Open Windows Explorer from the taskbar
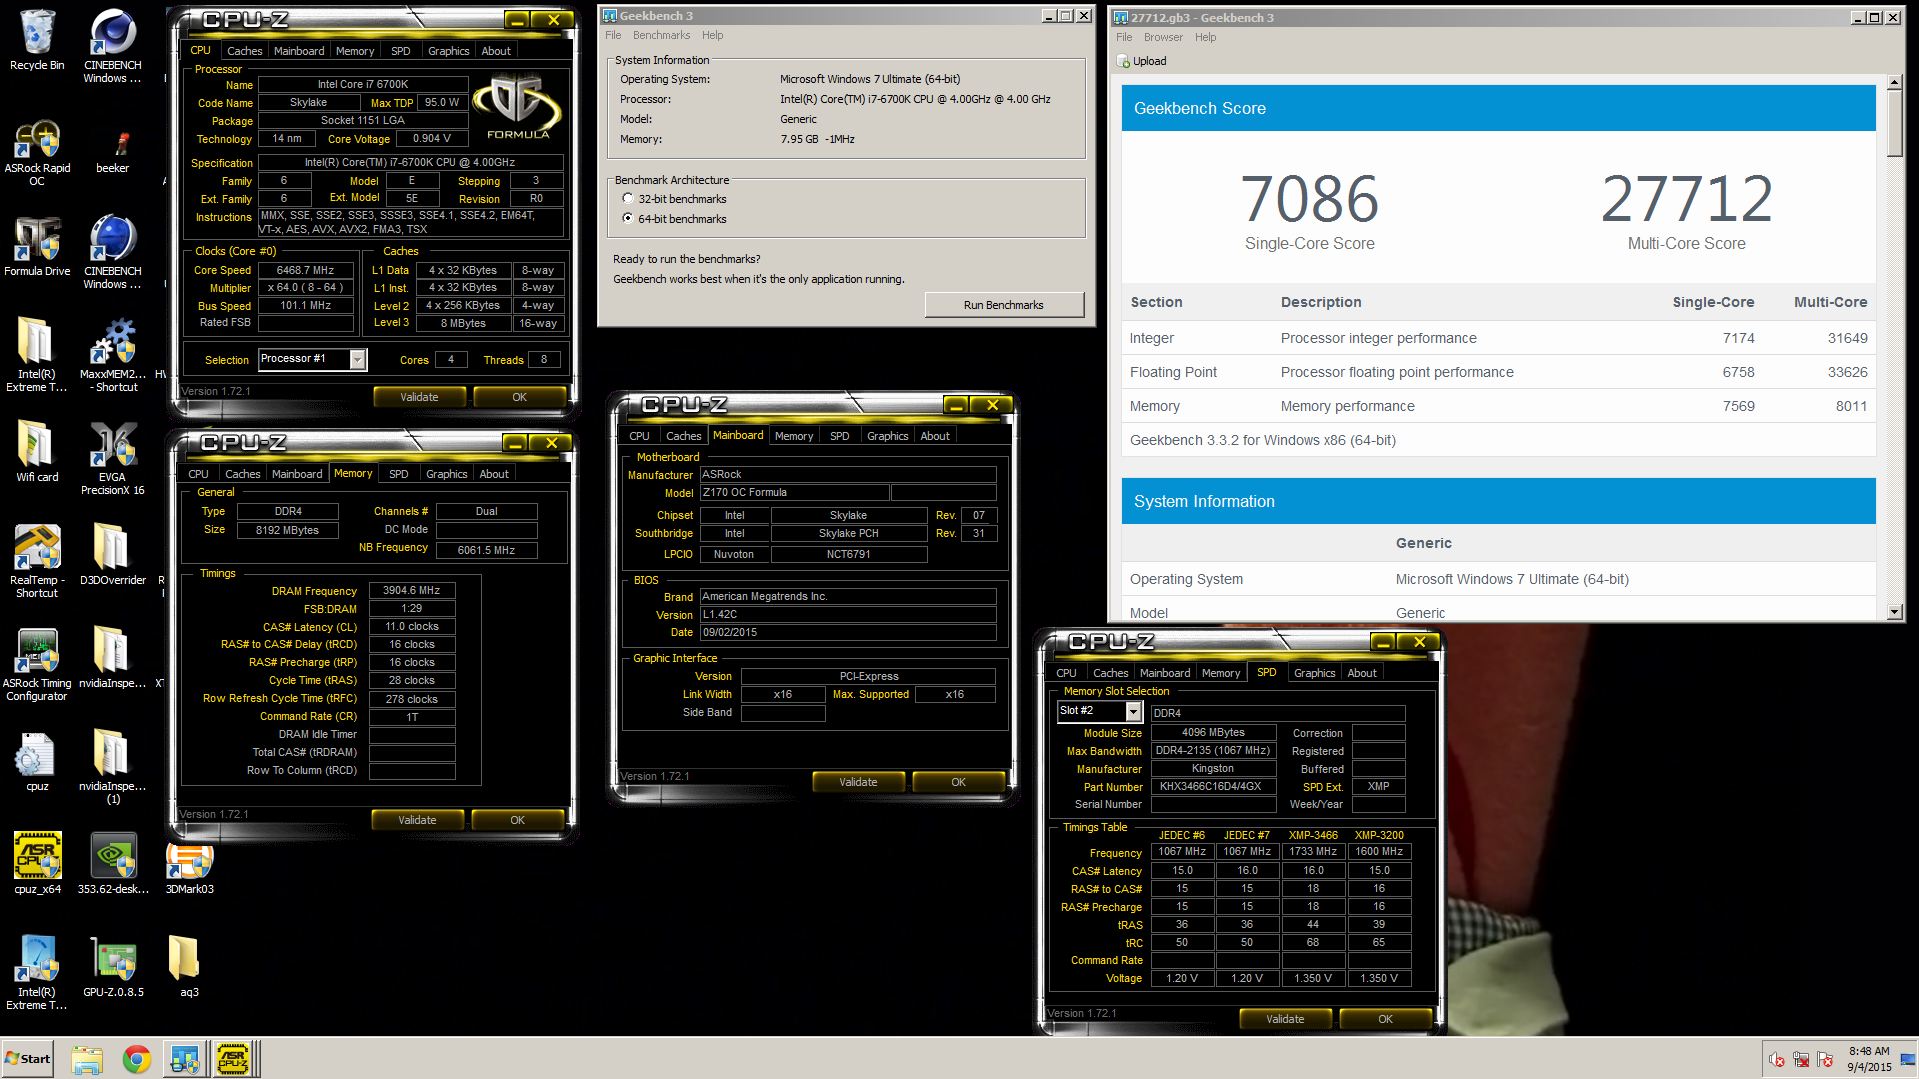 (x=87, y=1060)
